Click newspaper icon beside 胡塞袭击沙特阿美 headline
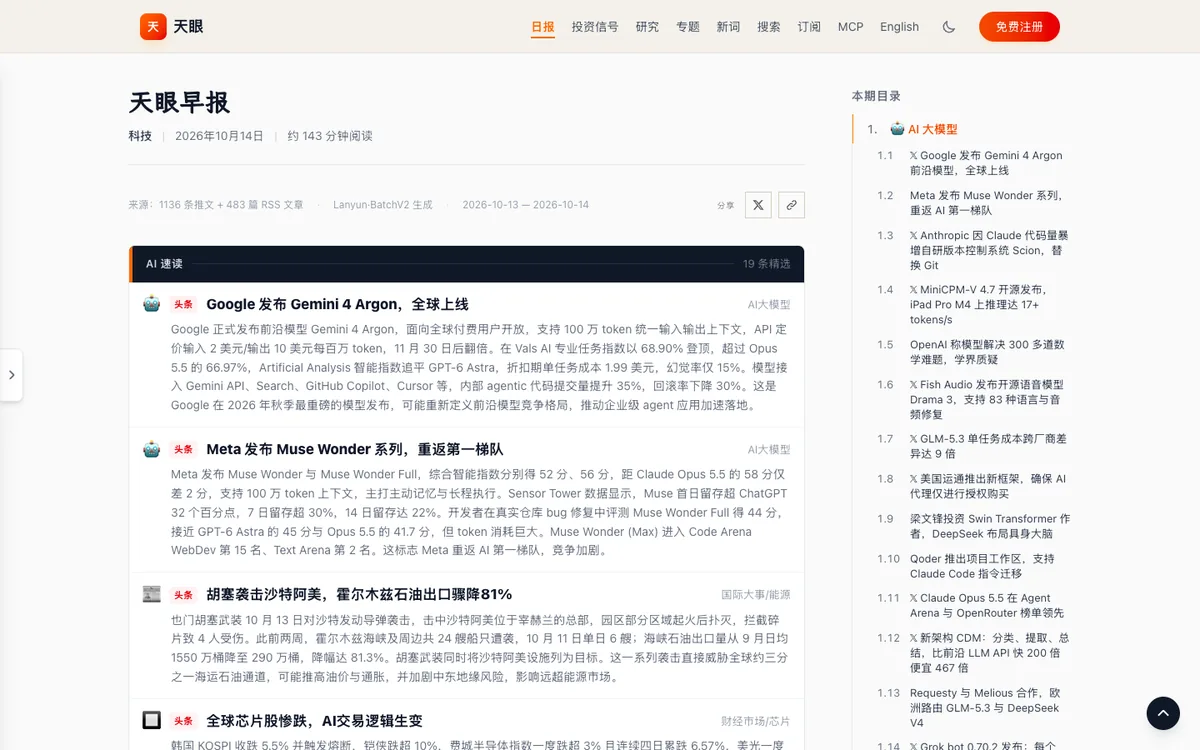Viewport: 1200px width, 750px height. tap(152, 594)
